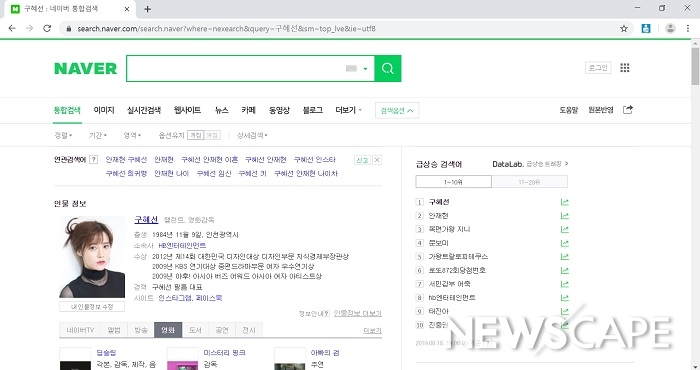Select the 앨범 profile tab

[x=114, y=330]
